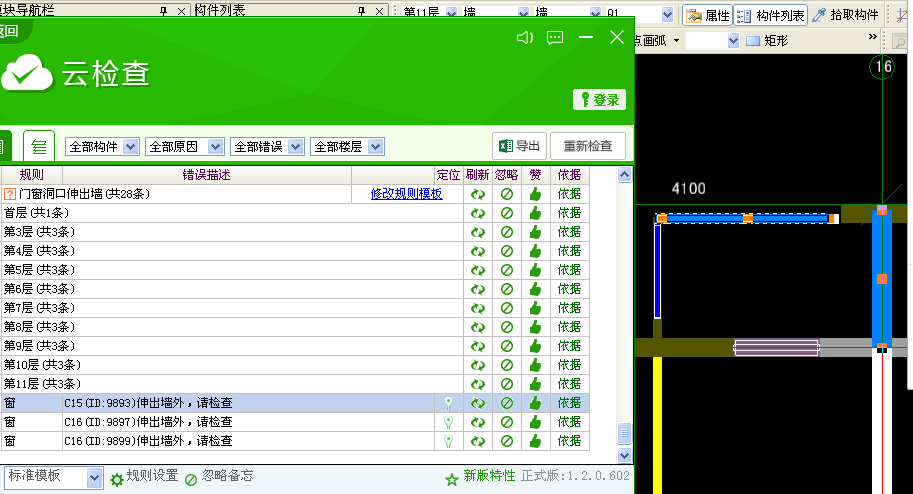Pin the 块导航栏 panel
This screenshot has width=913, height=494.
(x=164, y=11)
